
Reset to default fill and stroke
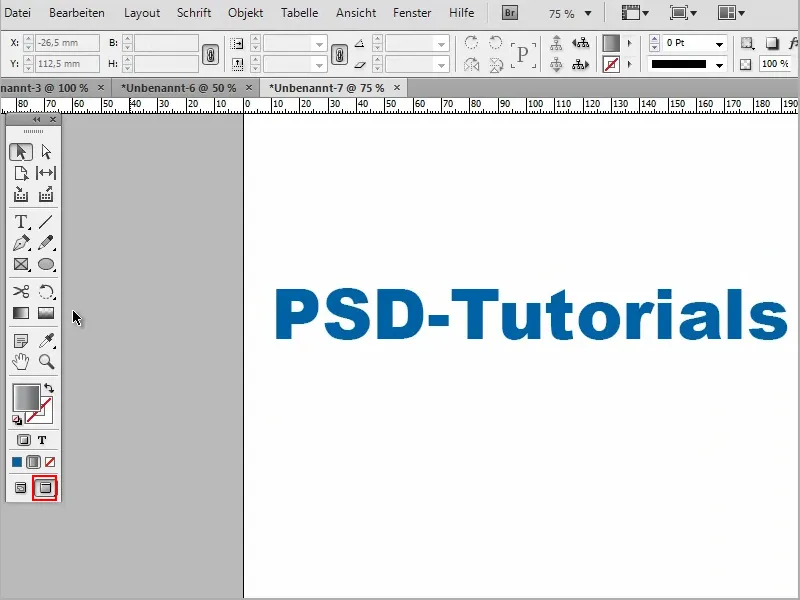click(17, 420)
